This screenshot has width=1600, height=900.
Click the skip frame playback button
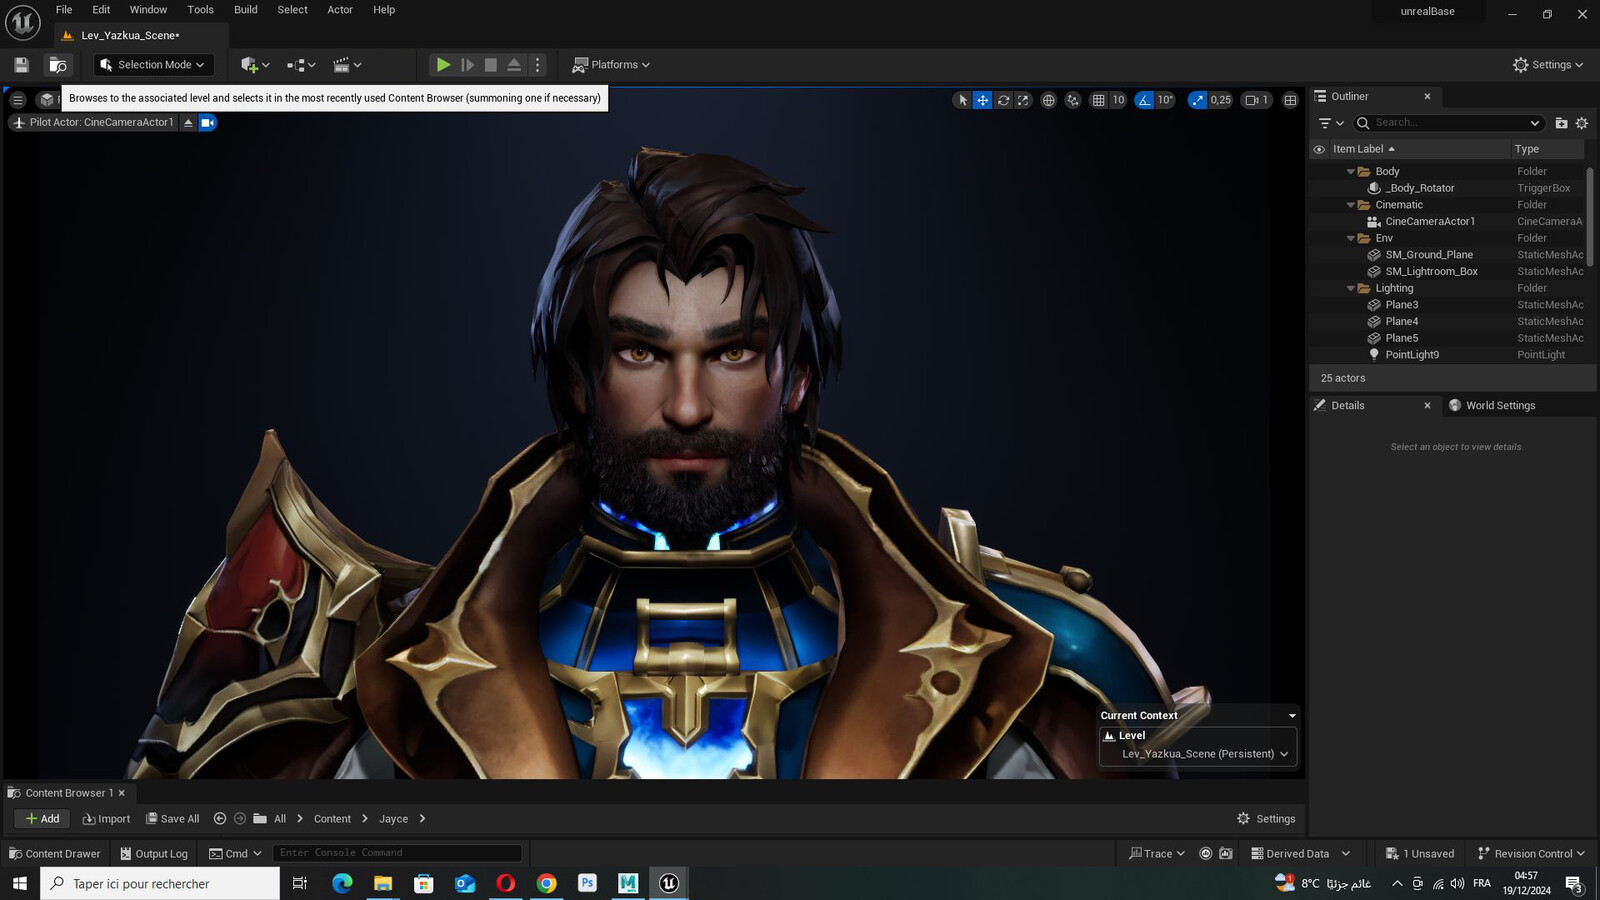coord(467,65)
